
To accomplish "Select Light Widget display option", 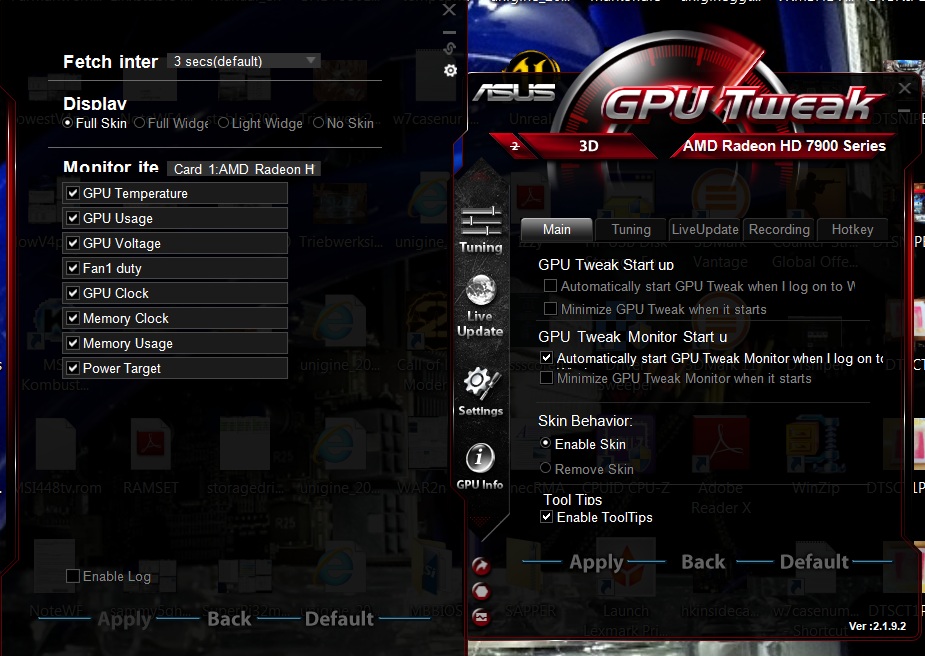I will (224, 123).
